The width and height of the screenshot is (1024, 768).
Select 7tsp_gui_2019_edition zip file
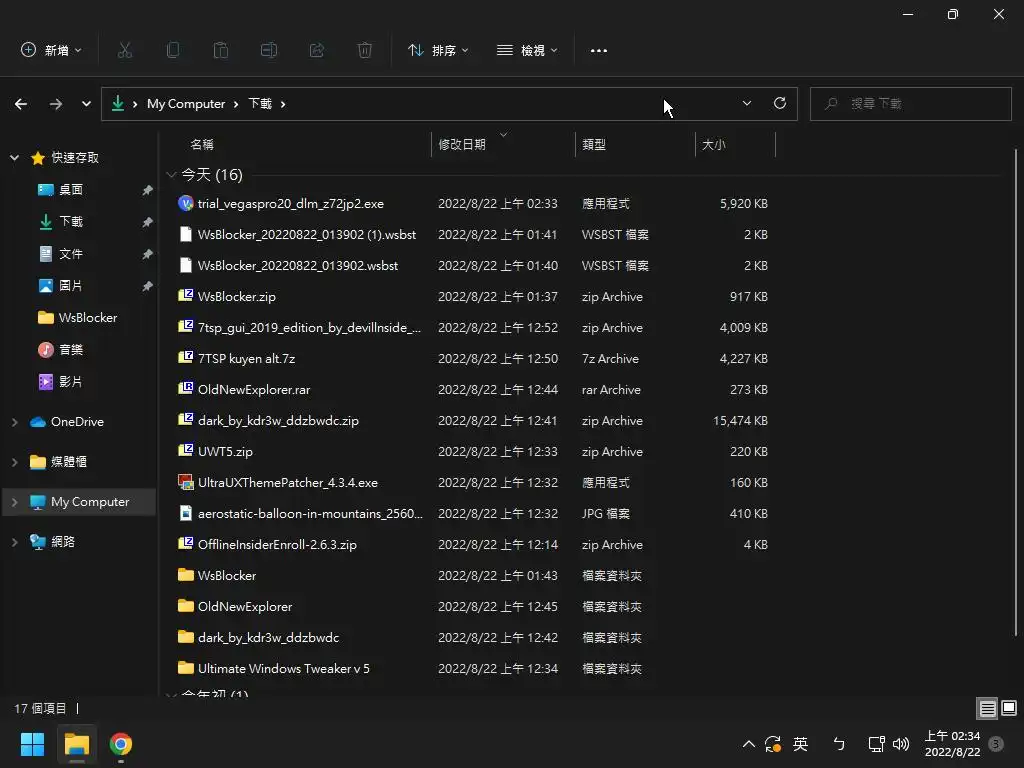point(309,328)
